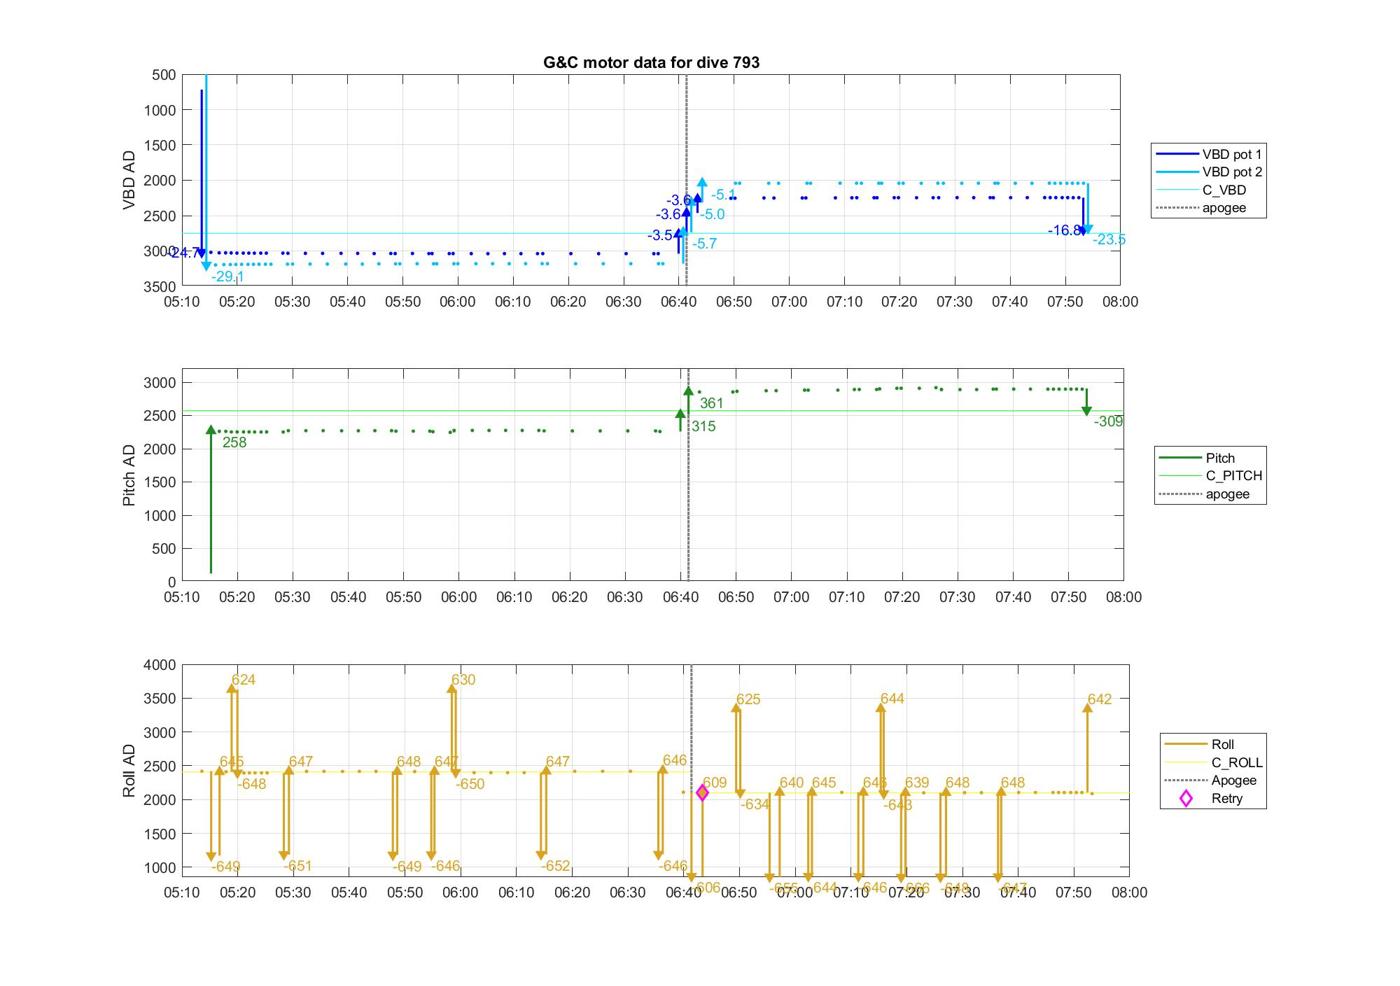Image resolution: width=1400 pixels, height=986 pixels.
Task: Click the '-309' pitch value label
Action: coord(1108,422)
